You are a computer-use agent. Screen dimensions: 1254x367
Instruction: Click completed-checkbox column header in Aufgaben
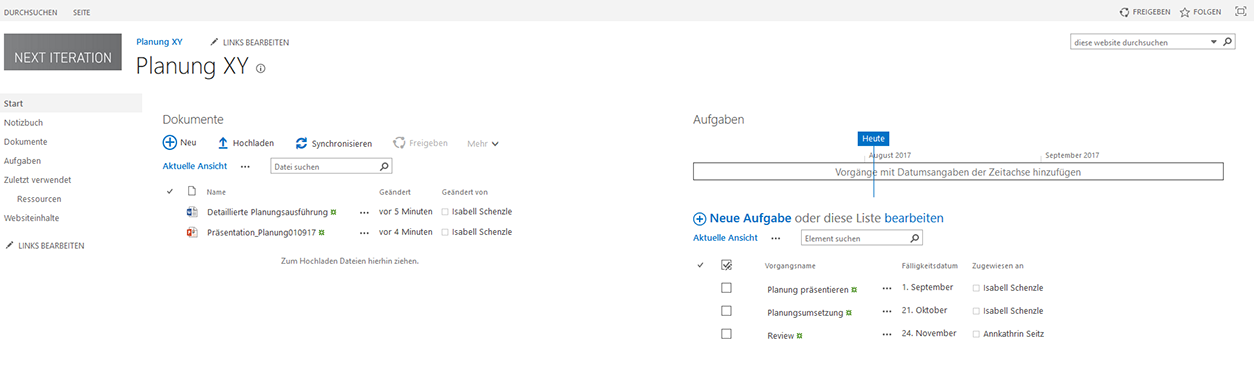[x=727, y=265]
